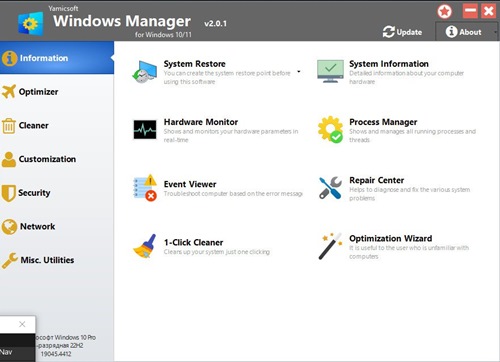Click the 1-Click Cleaner broom icon
Image resolution: width=500 pixels, height=362 pixels.
click(x=145, y=246)
